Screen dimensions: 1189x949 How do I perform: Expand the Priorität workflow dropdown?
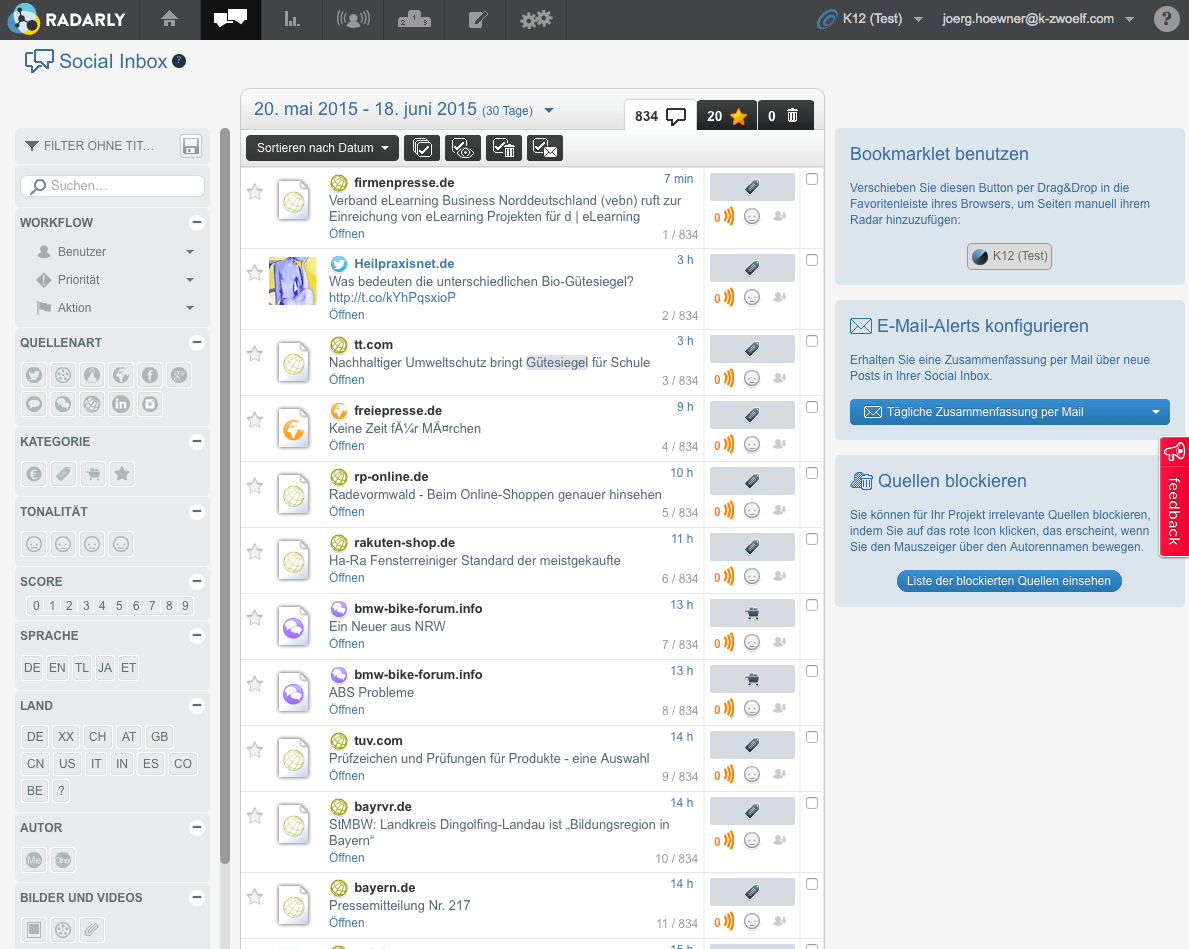(x=190, y=280)
